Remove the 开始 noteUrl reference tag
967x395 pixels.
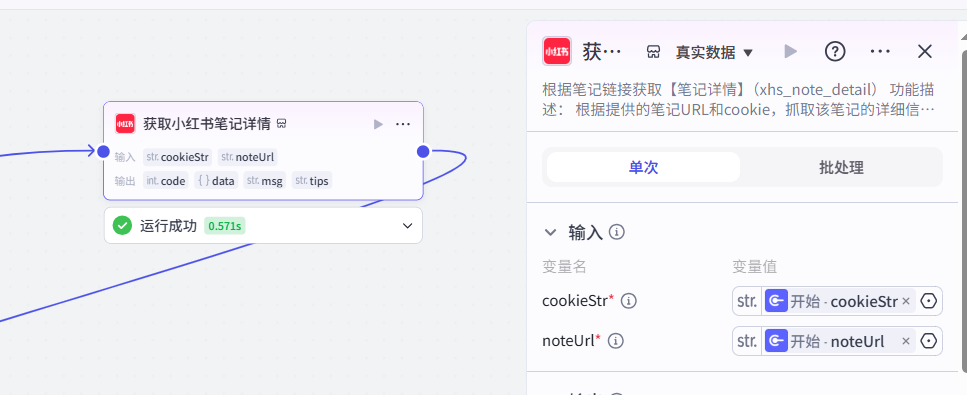pos(906,341)
